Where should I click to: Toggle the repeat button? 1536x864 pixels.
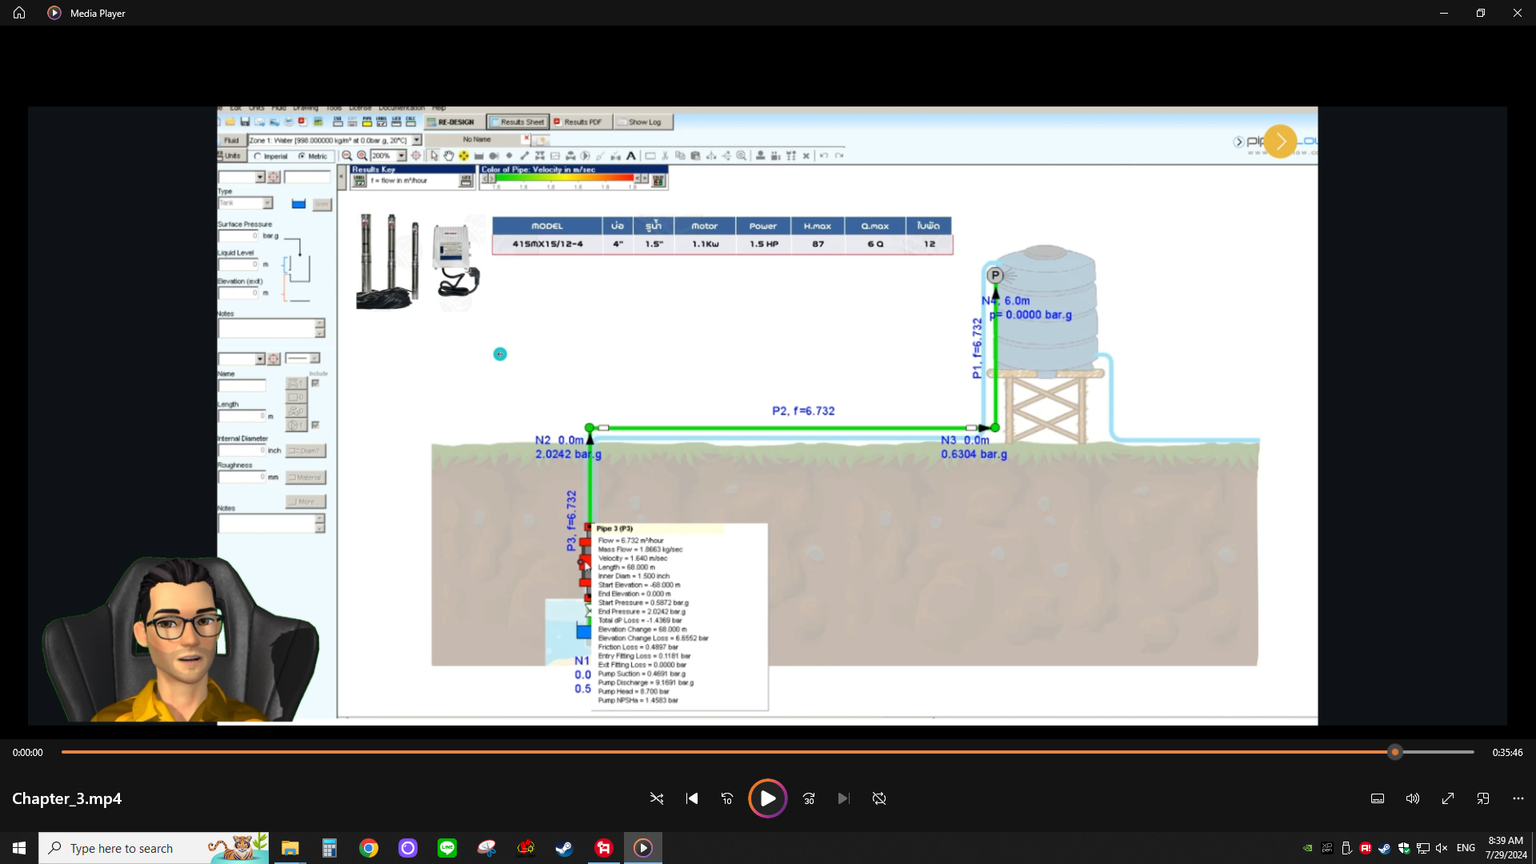tap(879, 799)
